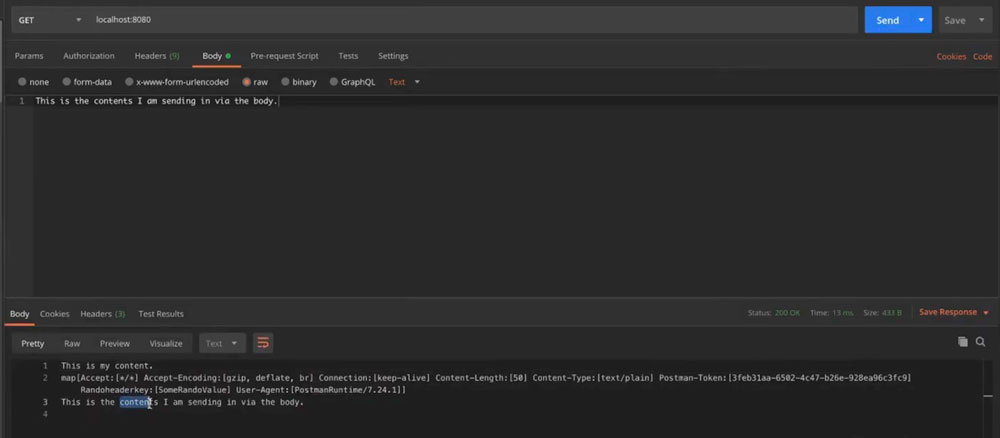Switch to Preview response view
The image size is (1000, 438).
pos(115,343)
